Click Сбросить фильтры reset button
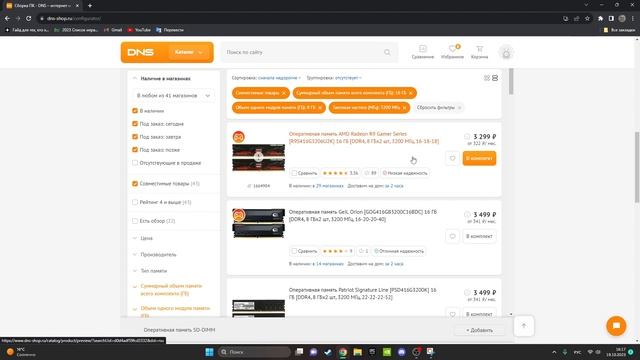Screen dimensions: 640x360 point(438,108)
